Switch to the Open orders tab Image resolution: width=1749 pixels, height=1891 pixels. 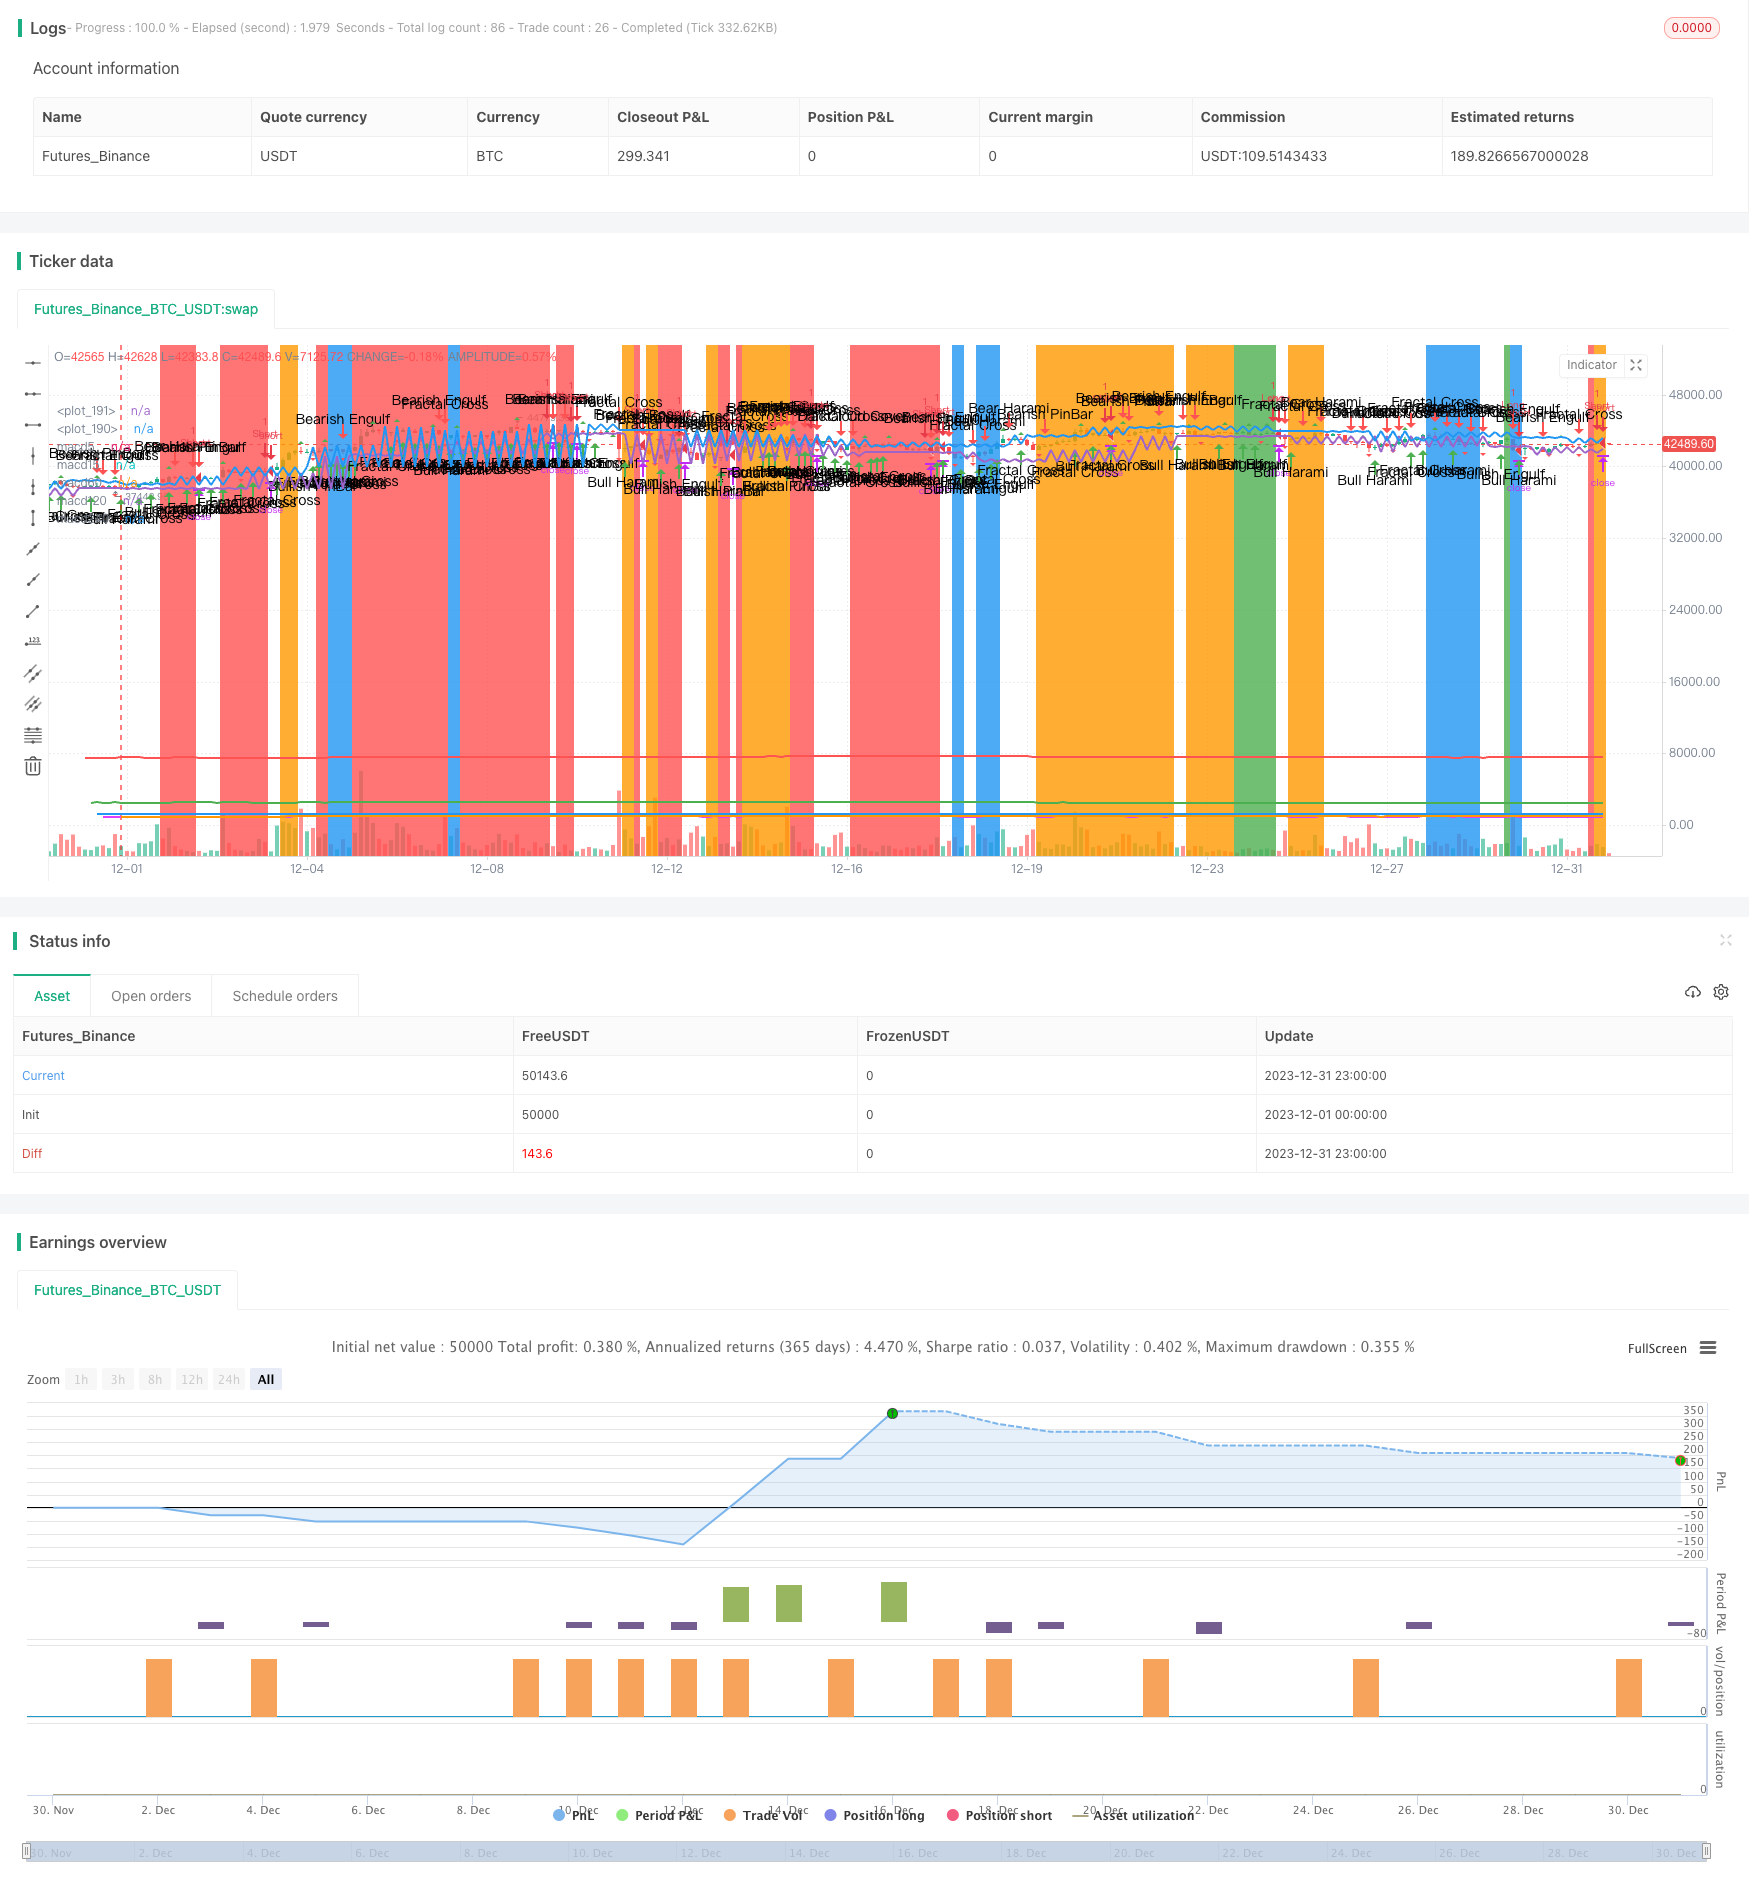(x=151, y=996)
